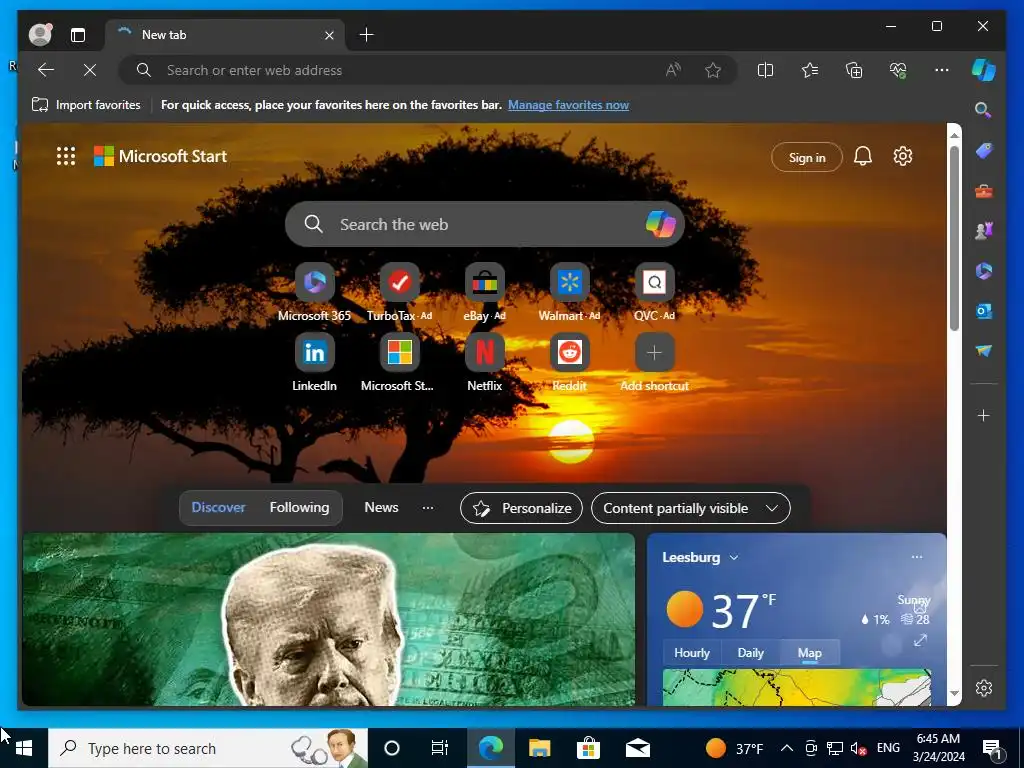Click the Personalize button

[521, 508]
